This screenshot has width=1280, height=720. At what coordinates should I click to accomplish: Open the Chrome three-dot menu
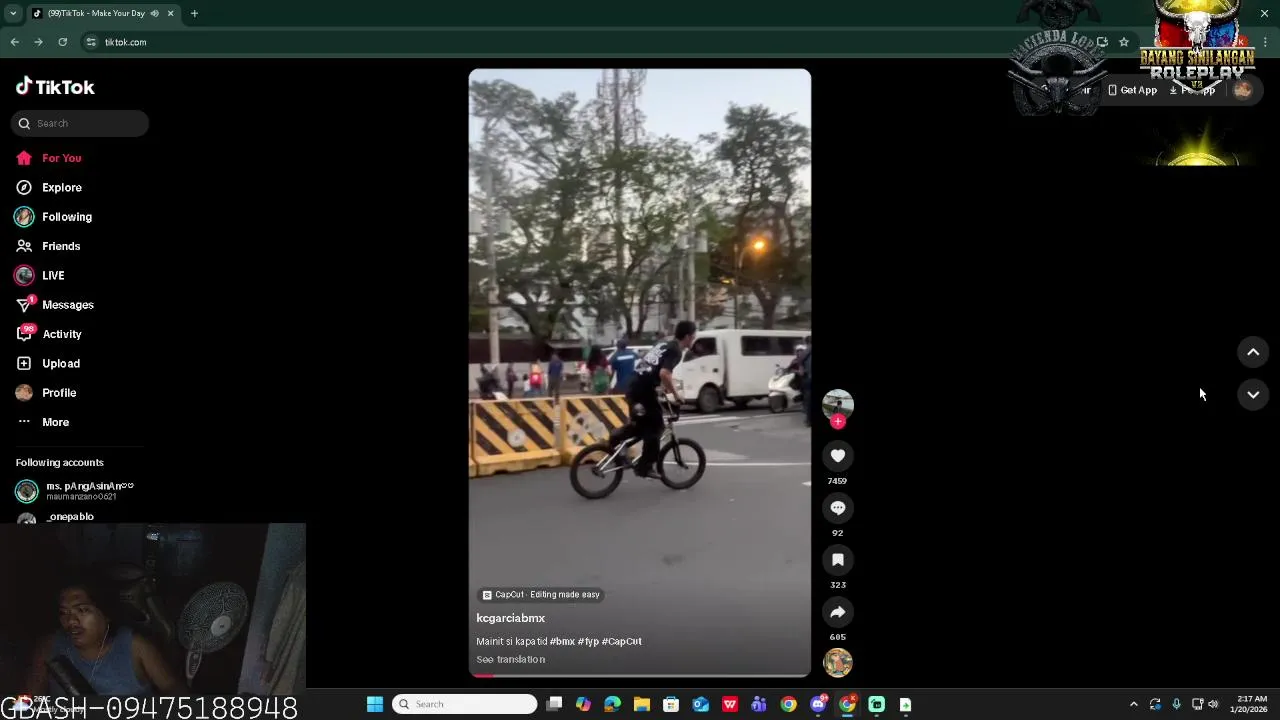click(x=1265, y=42)
